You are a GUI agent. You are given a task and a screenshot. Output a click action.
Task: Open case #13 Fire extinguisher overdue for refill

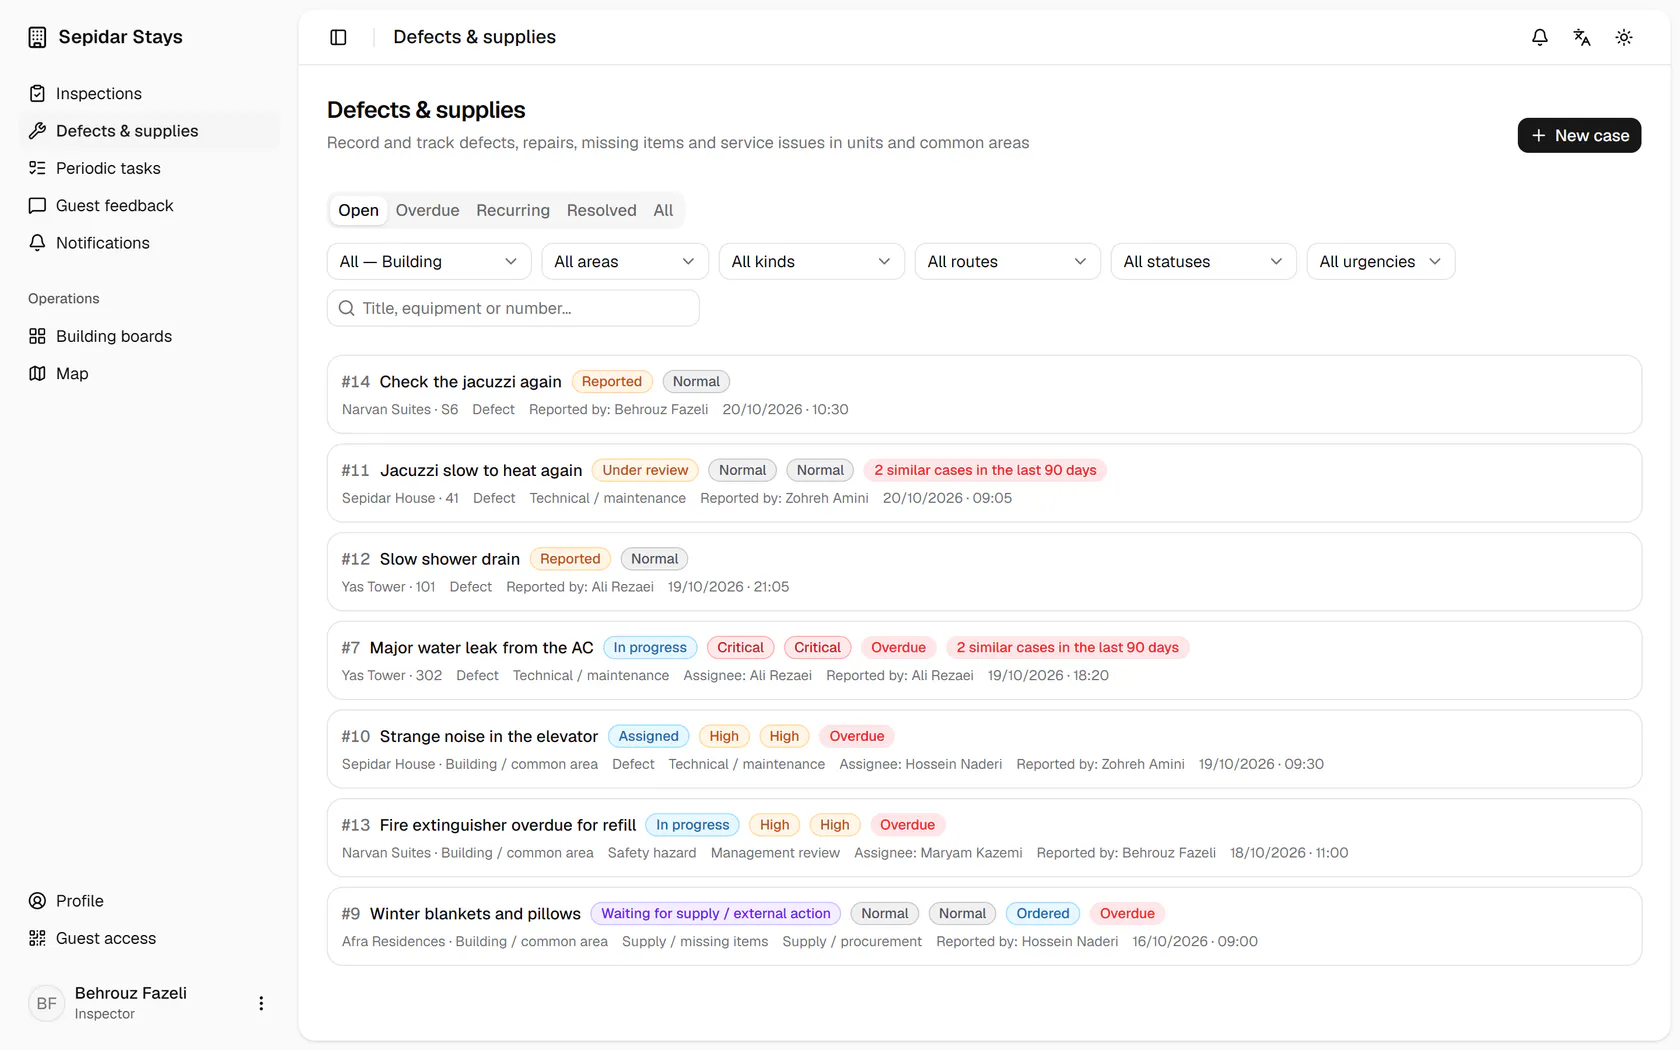[x=984, y=837]
